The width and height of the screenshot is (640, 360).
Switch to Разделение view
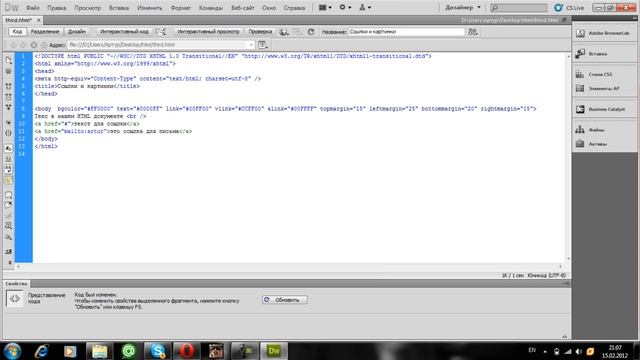(x=45, y=31)
